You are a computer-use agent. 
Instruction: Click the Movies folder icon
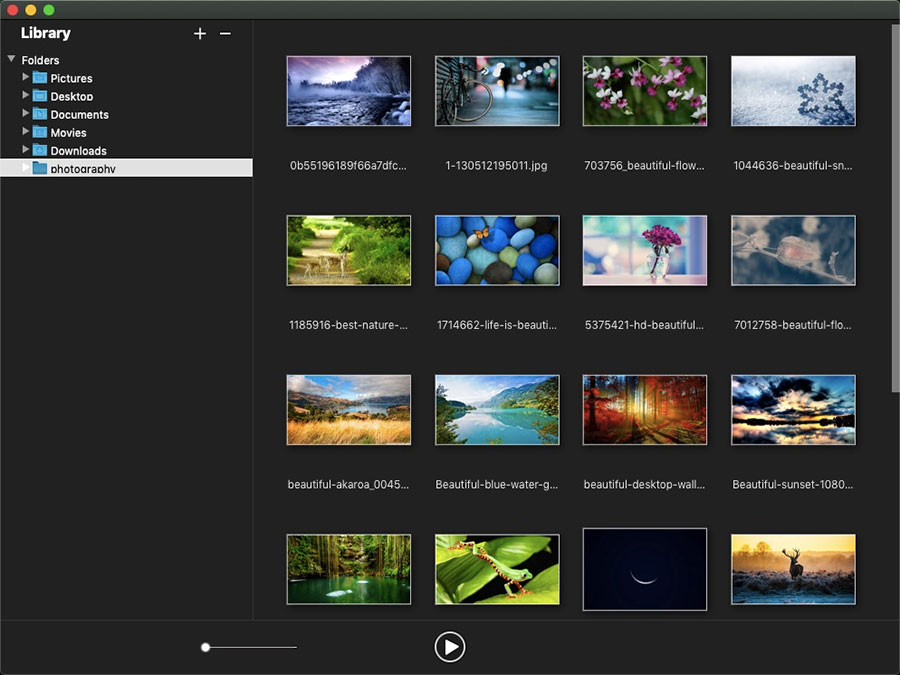click(x=40, y=132)
